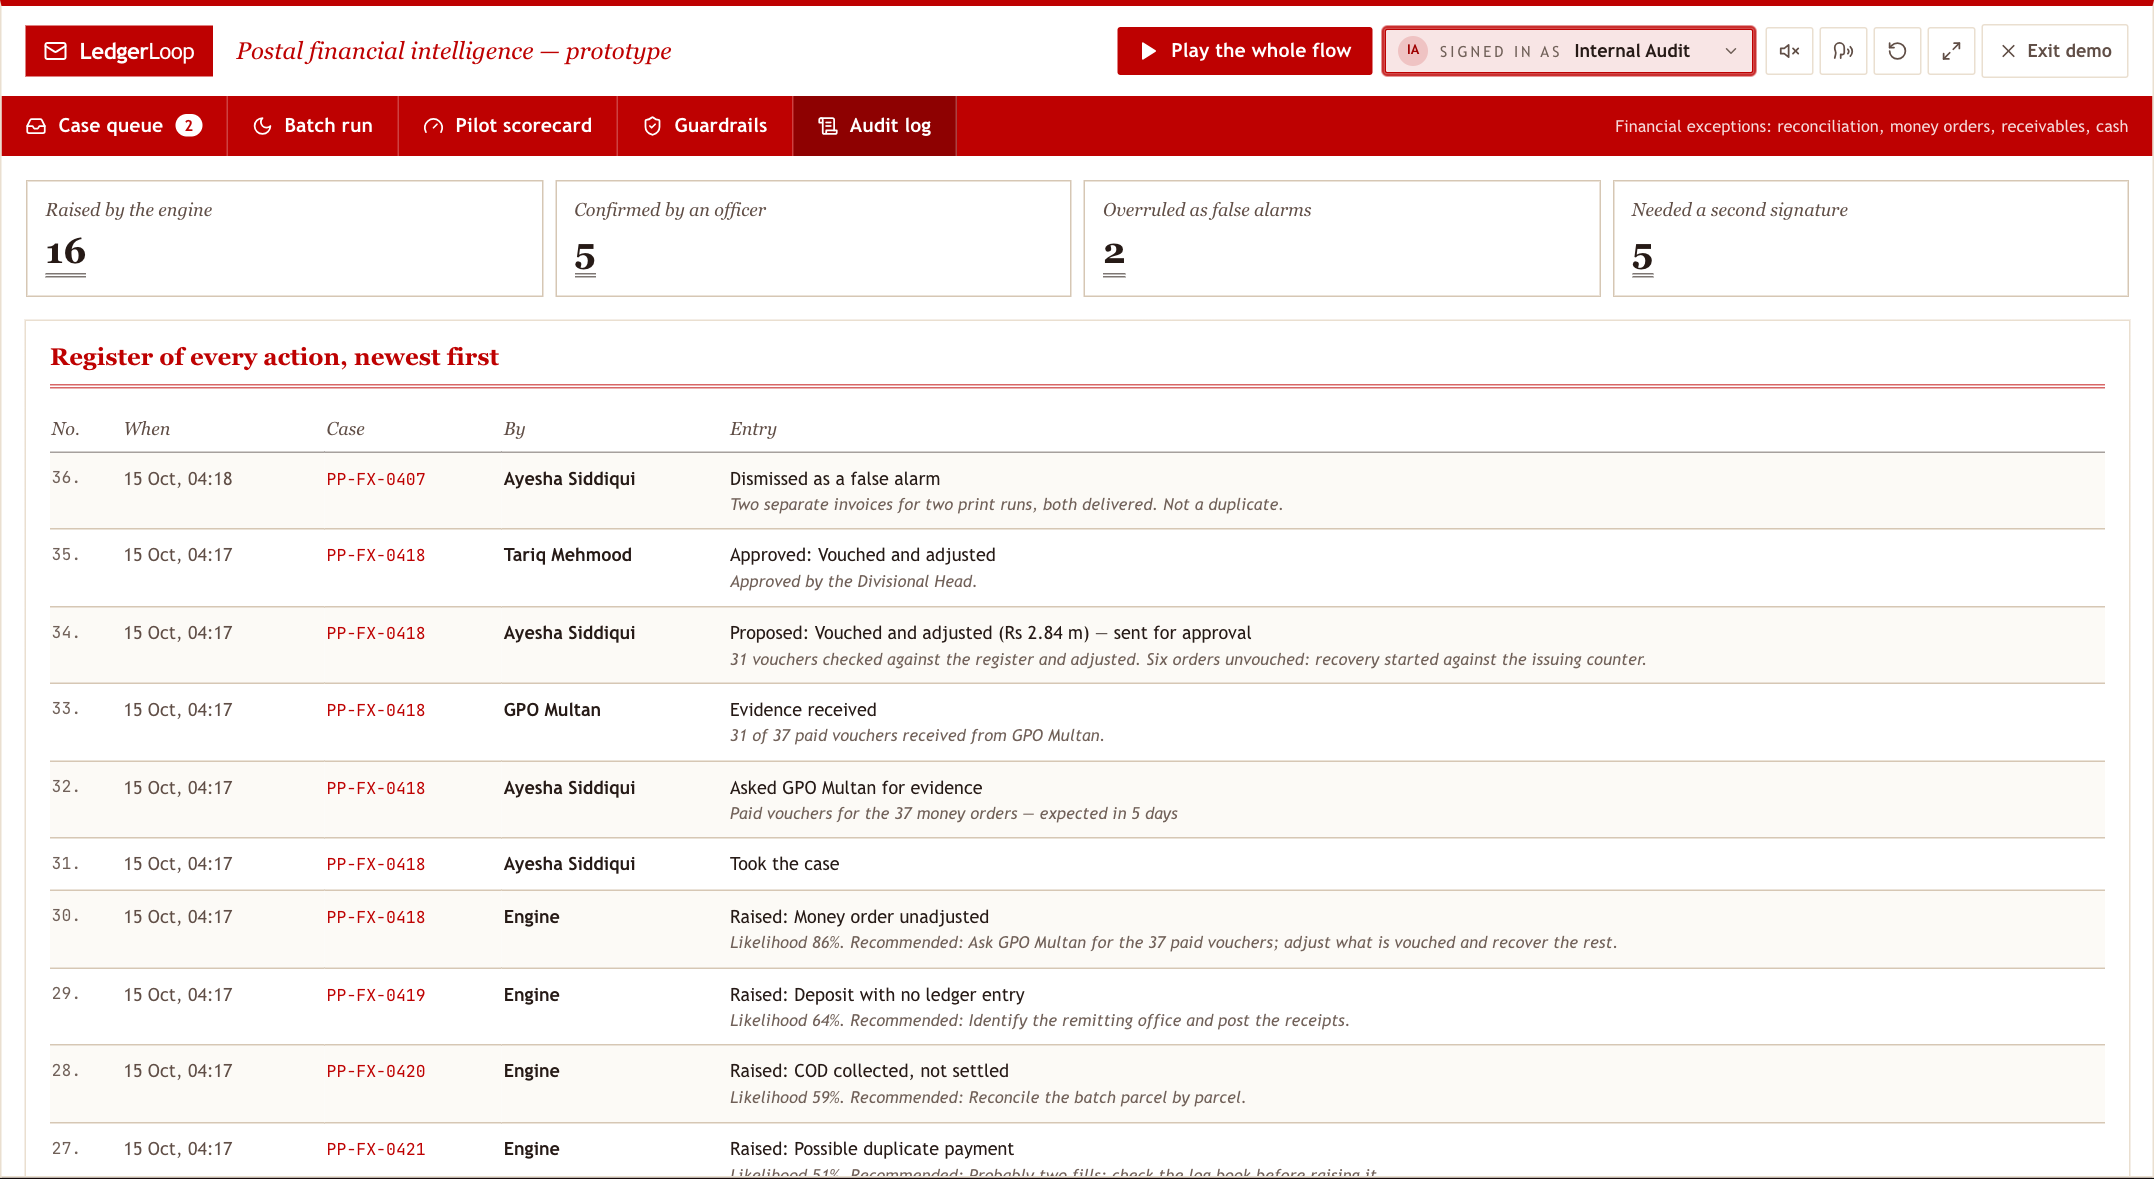Go to the Guardrails tab

pyautogui.click(x=705, y=126)
